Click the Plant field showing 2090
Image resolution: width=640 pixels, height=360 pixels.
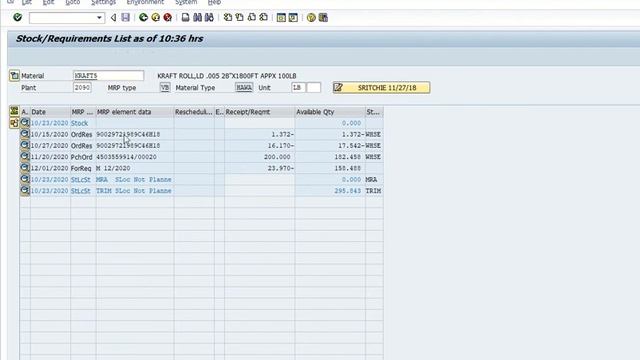82,87
